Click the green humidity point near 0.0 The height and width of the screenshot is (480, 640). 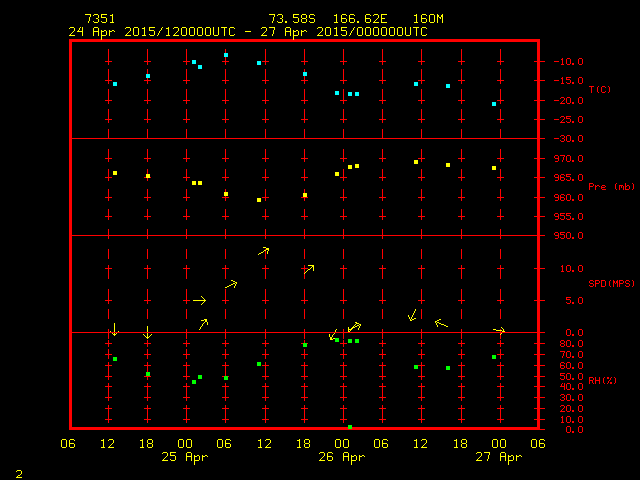pyautogui.click(x=350, y=427)
